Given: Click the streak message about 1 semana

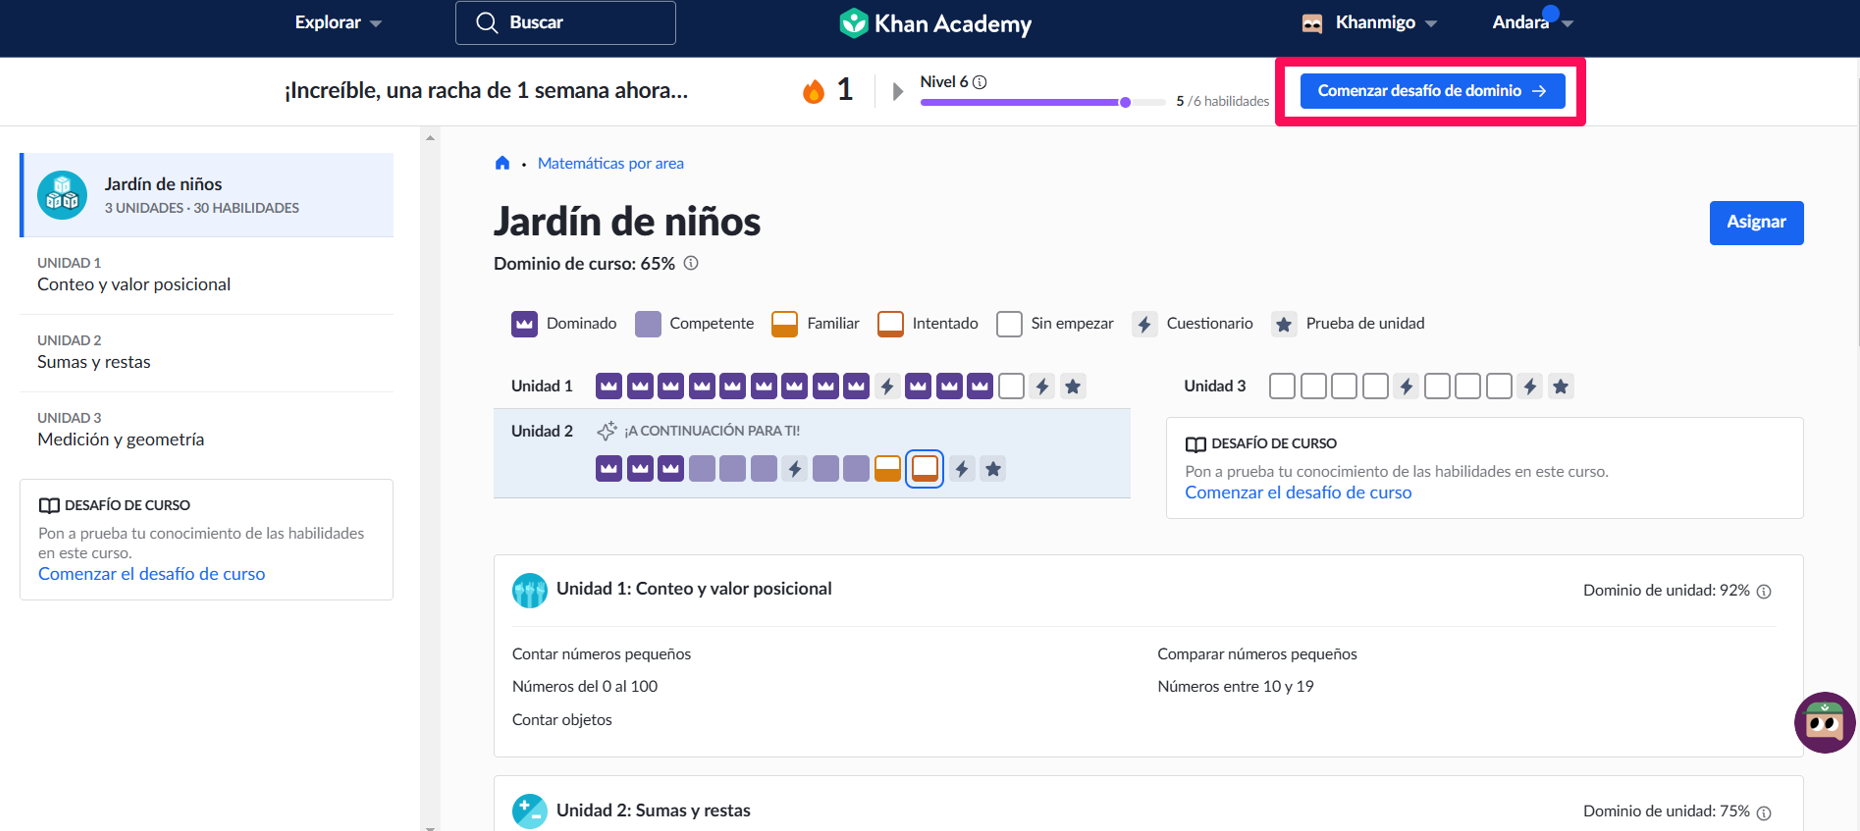Looking at the screenshot, I should [486, 91].
